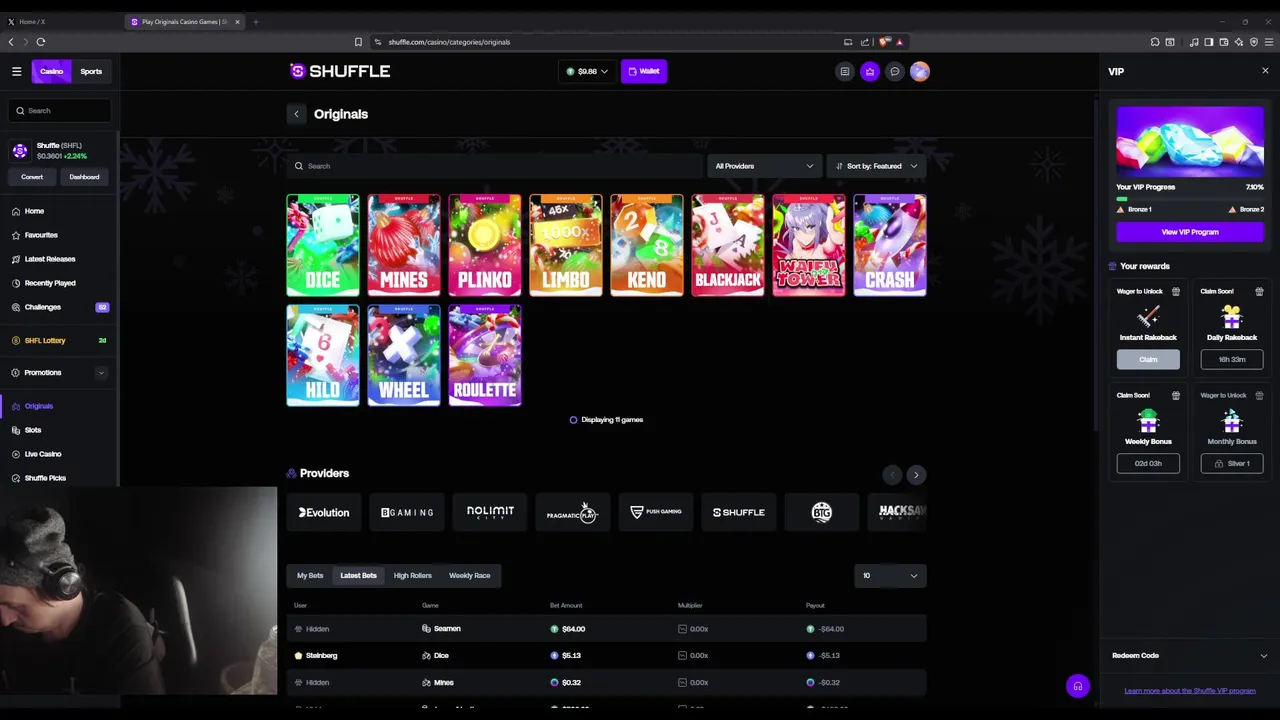The height and width of the screenshot is (720, 1280).
Task: Open Learn more about Shuffle VIP link
Action: pos(1190,691)
